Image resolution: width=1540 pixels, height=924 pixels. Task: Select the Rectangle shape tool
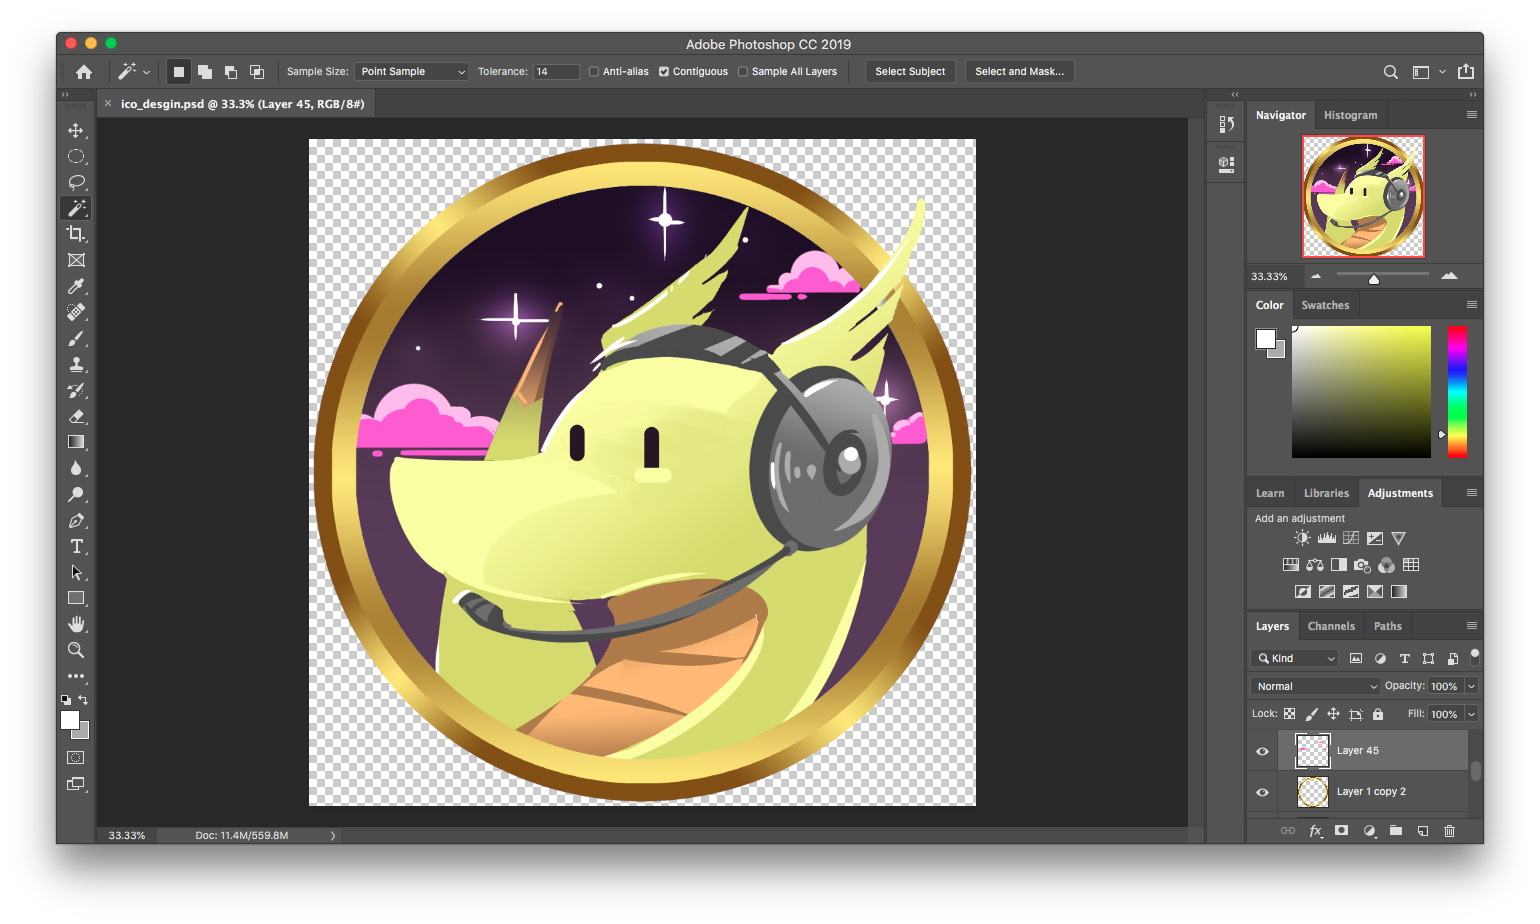[x=76, y=598]
